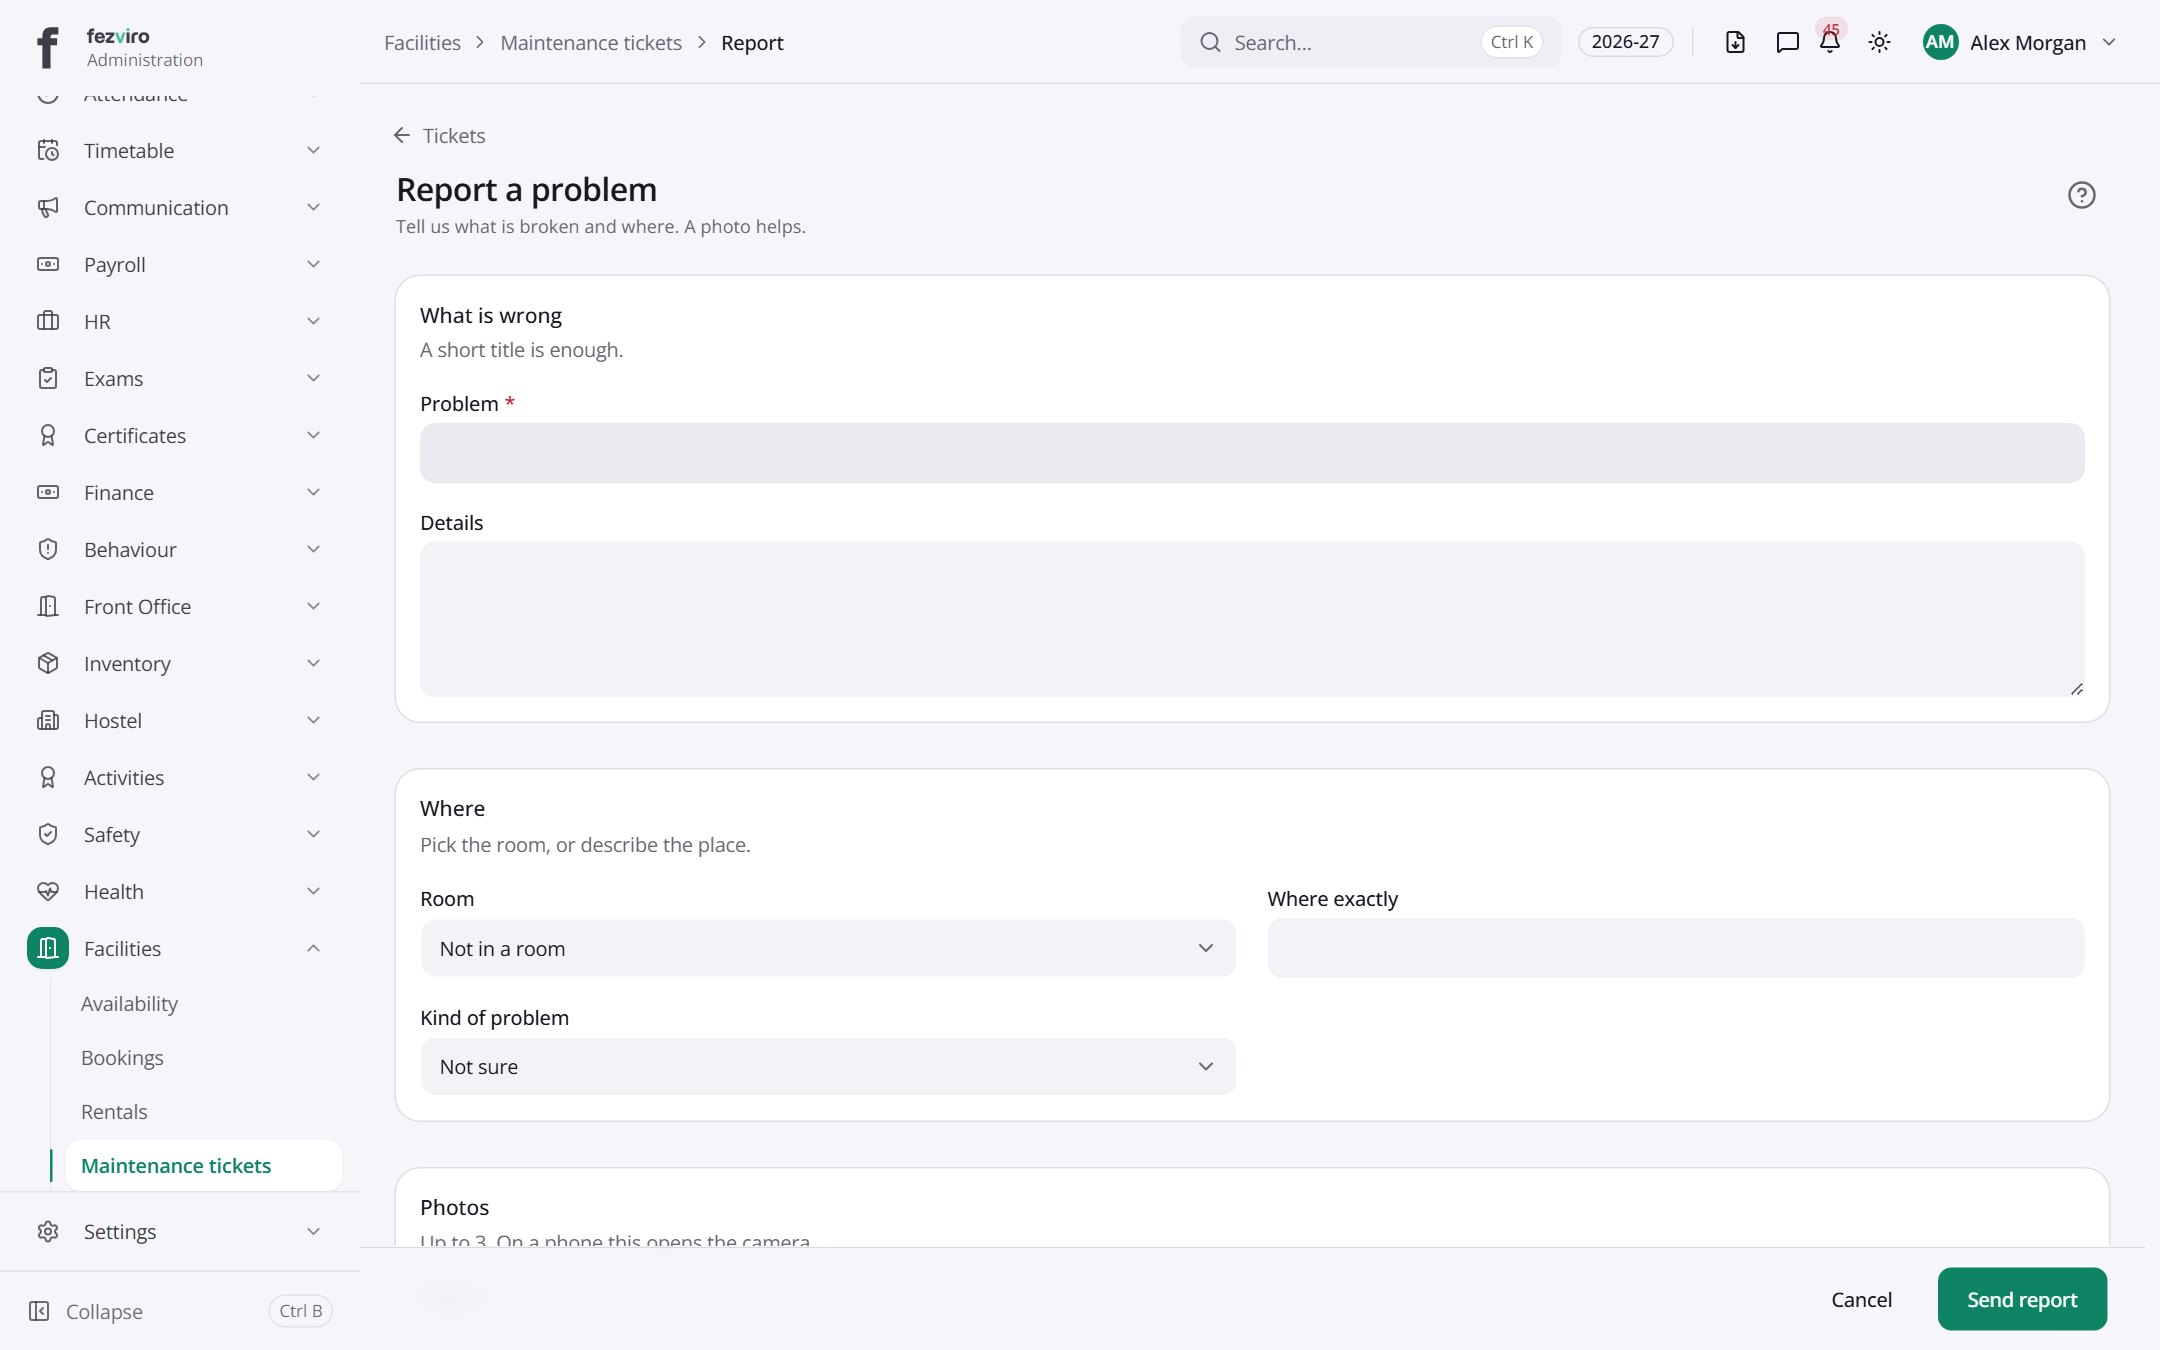Open the Bookings submenu item
Viewport: 2160px width, 1350px height.
tap(122, 1057)
